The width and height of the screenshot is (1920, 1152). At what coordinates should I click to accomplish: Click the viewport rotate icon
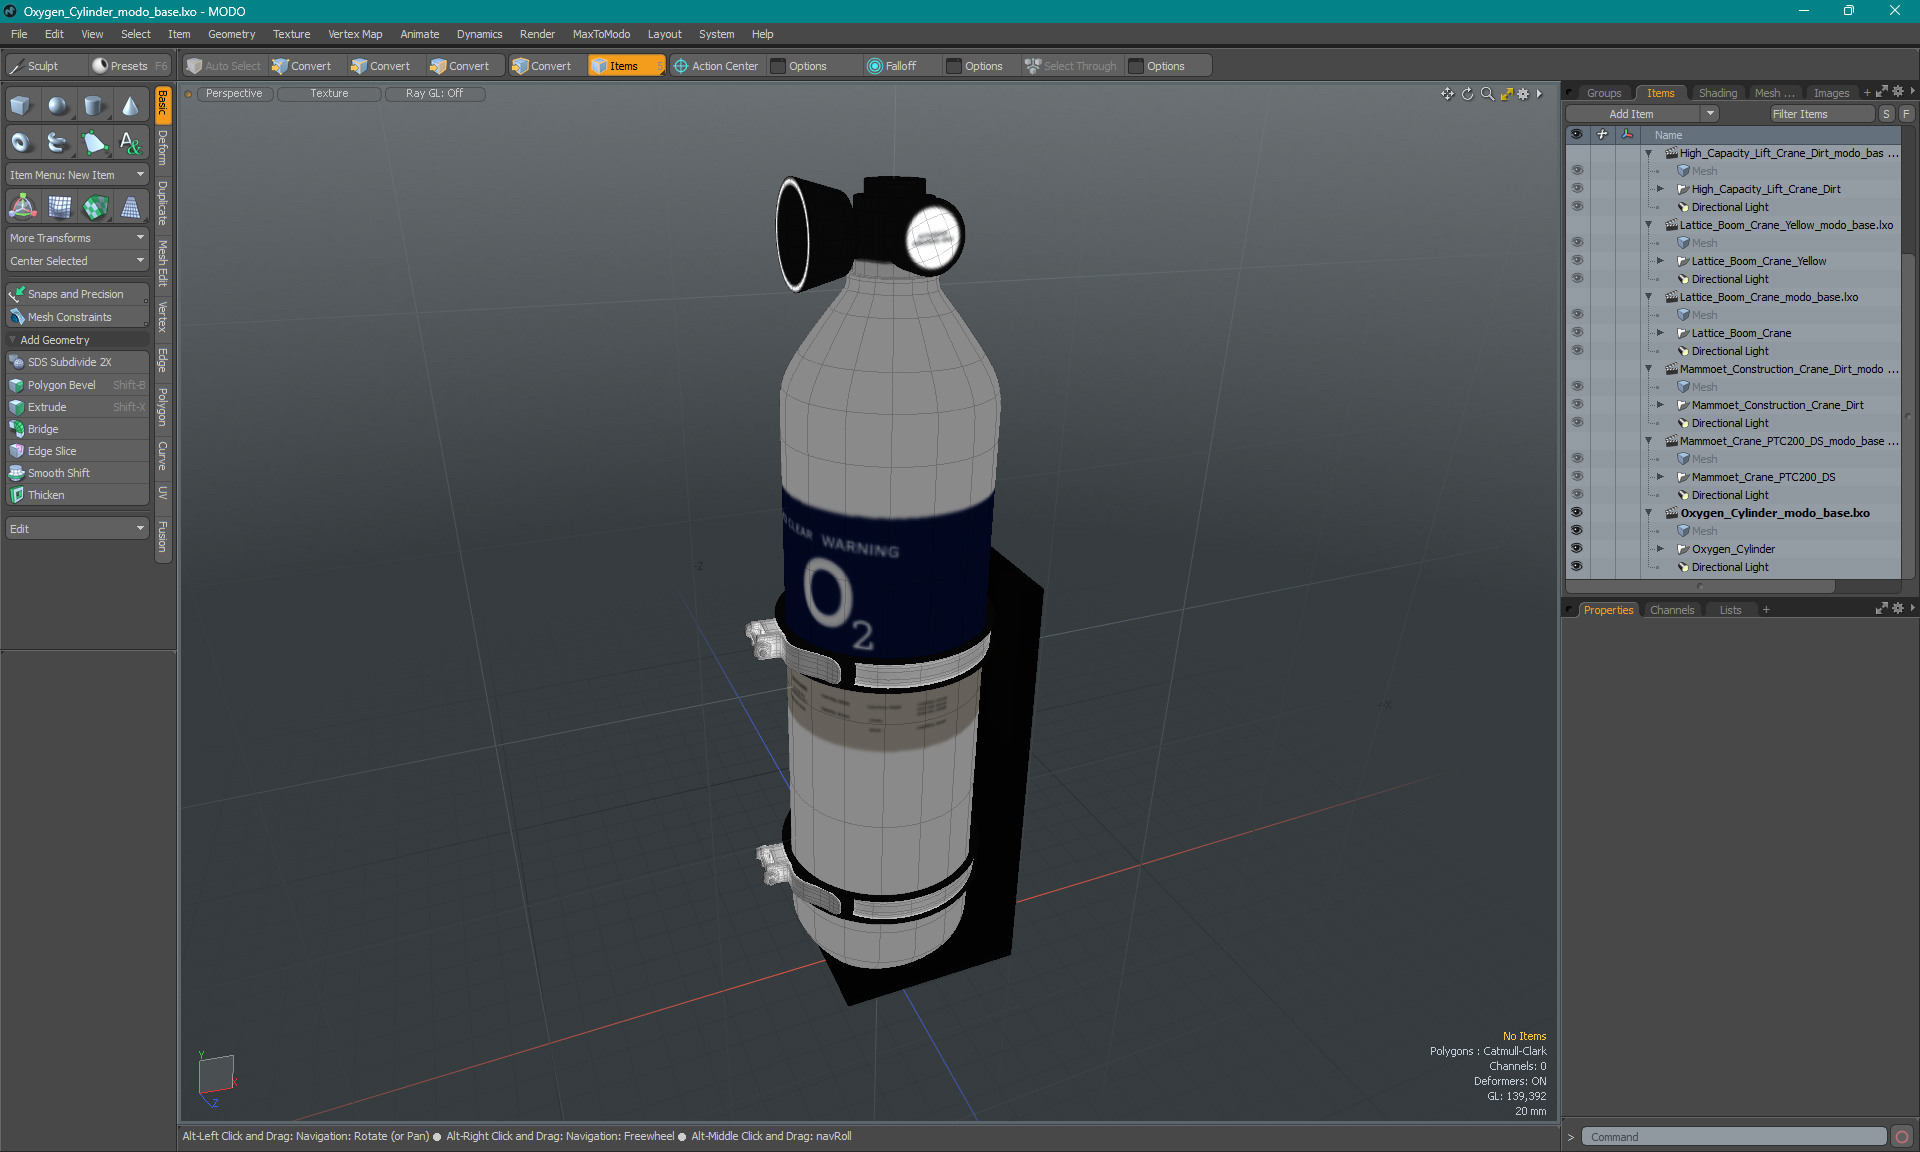click(x=1467, y=94)
